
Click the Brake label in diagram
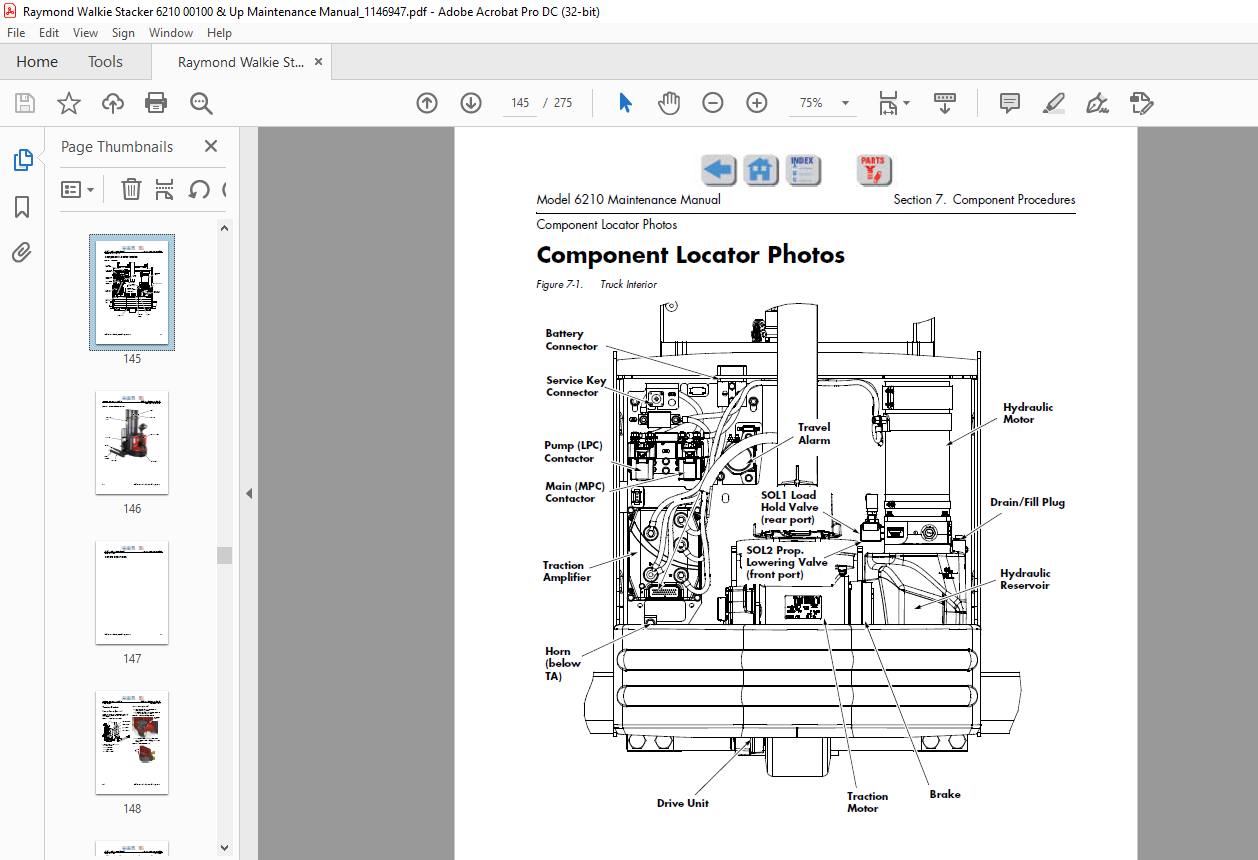(945, 794)
